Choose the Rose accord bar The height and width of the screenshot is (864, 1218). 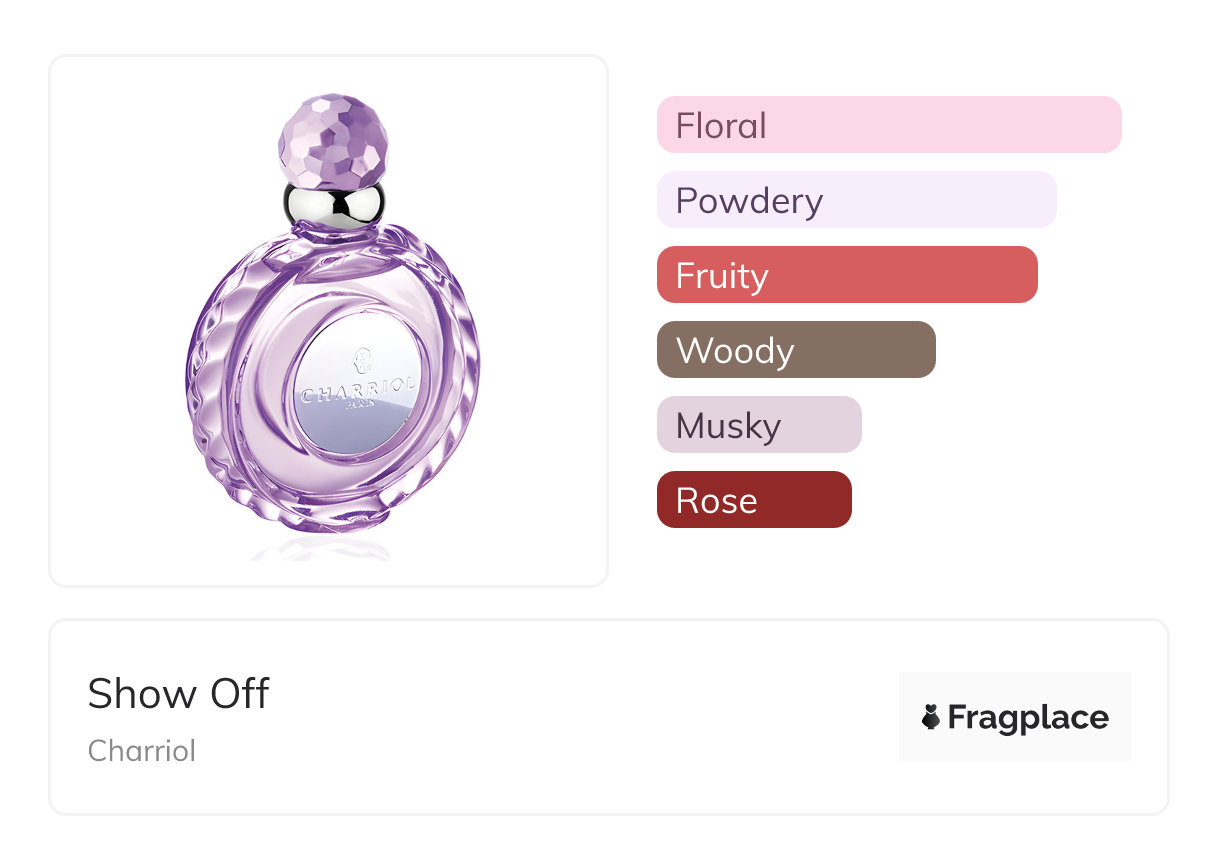click(x=754, y=500)
